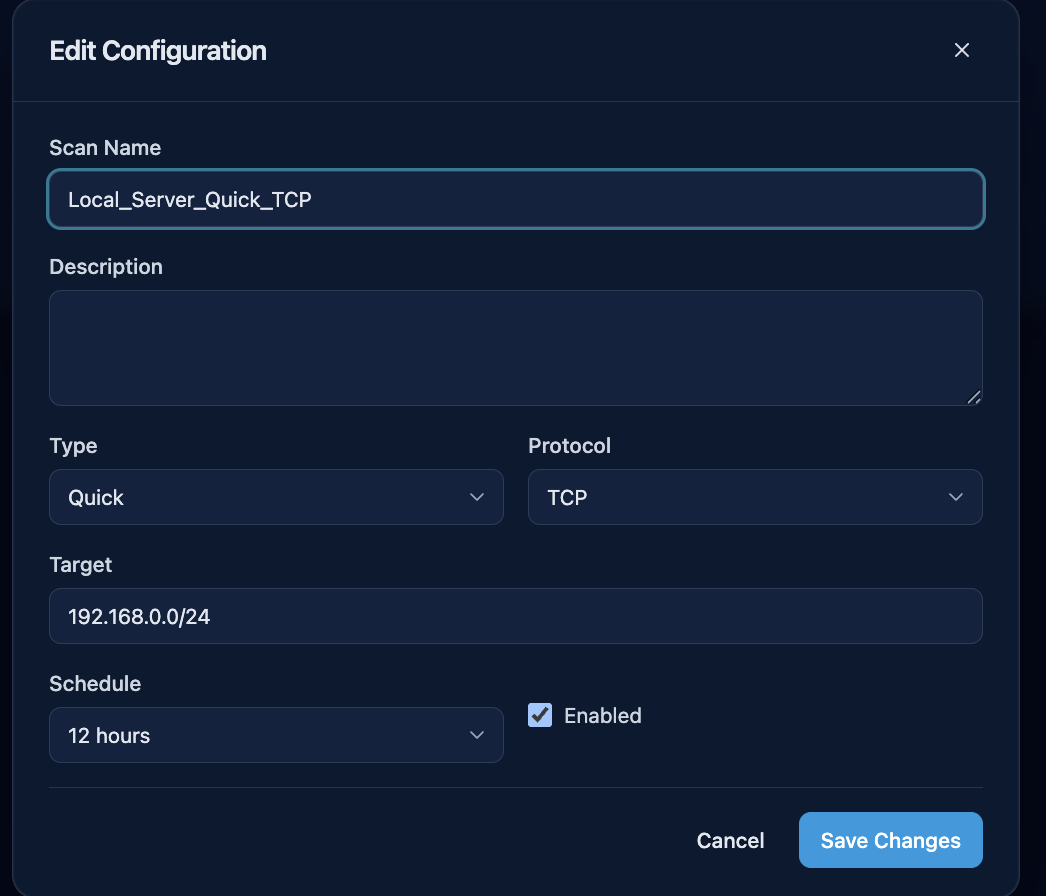Open the Type dropdown showing Quick
The width and height of the screenshot is (1046, 896).
(x=276, y=497)
